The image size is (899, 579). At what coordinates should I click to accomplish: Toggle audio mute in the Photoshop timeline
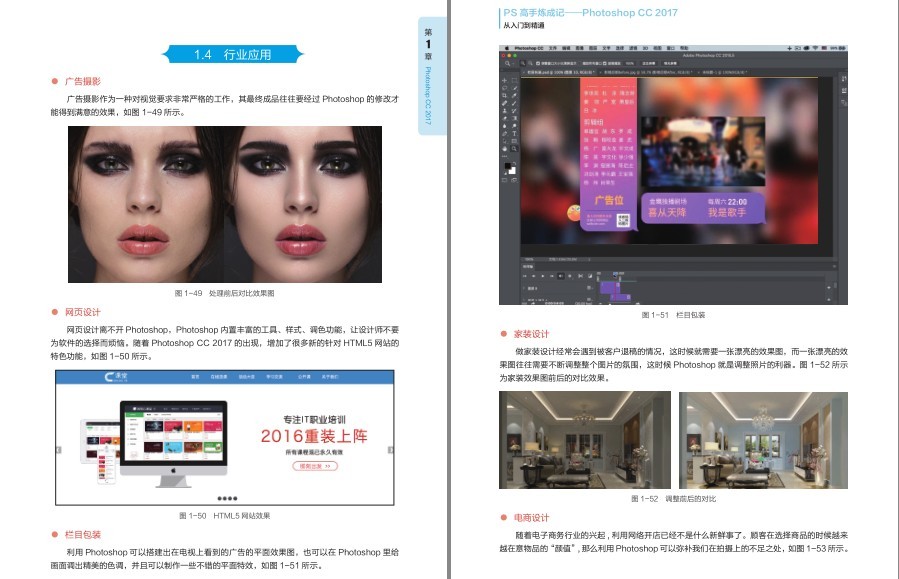(x=561, y=276)
